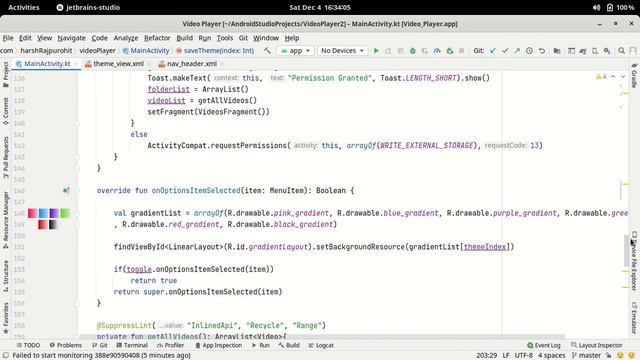This screenshot has height=360, width=640.
Task: Click the lock read-only icon in status bar
Action: 608,356
